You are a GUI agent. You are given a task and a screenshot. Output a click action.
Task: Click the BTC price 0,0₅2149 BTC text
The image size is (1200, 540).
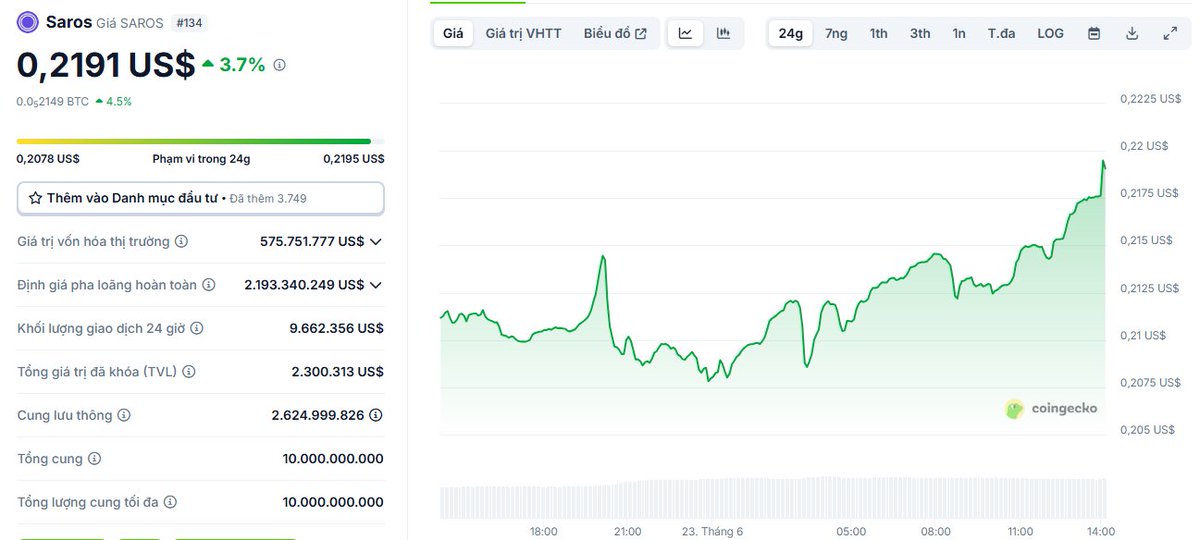(52, 101)
